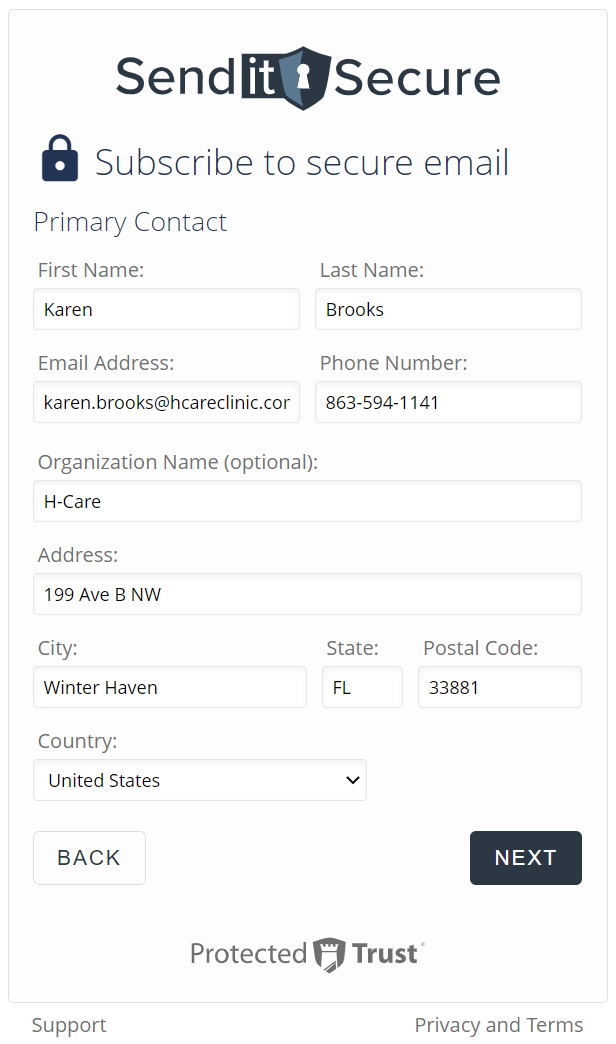The width and height of the screenshot is (616, 1044).
Task: Click the First Name field containing Karen
Action: (166, 309)
